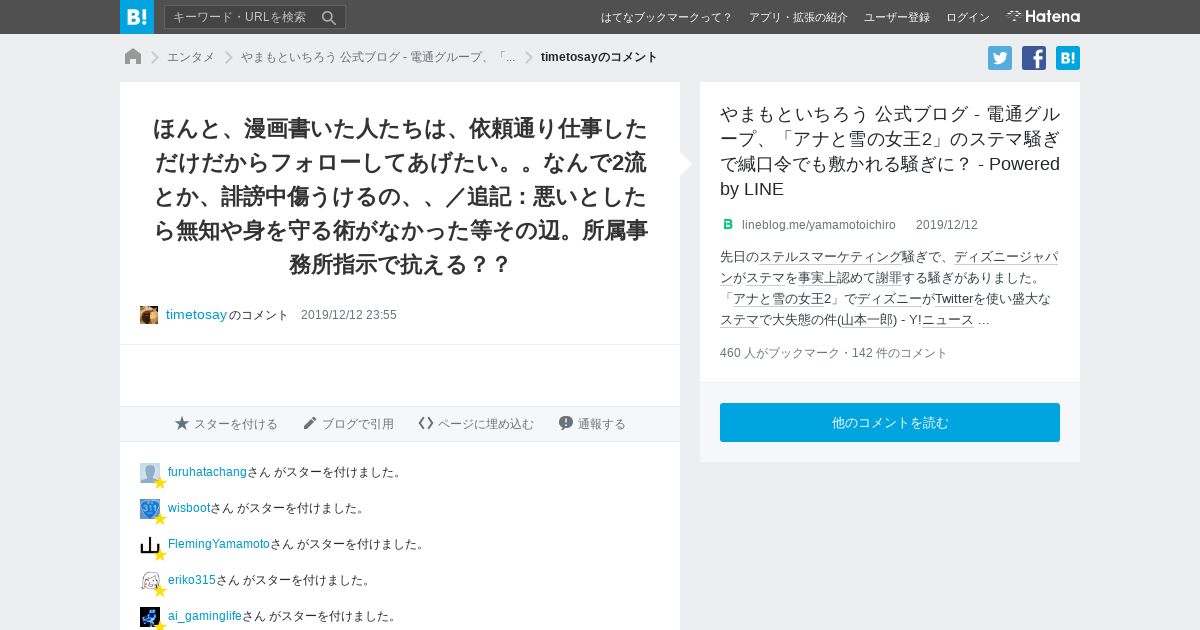Click the search magnifier icon
This screenshot has width=1200, height=630.
329,17
